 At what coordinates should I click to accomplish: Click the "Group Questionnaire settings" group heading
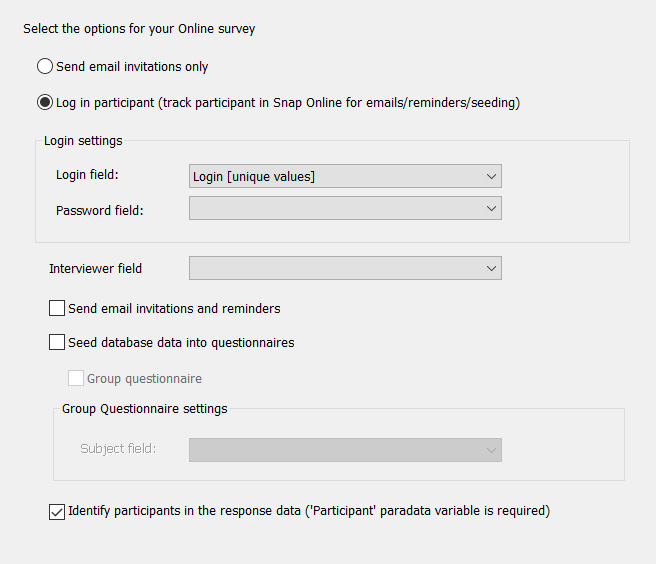145,408
